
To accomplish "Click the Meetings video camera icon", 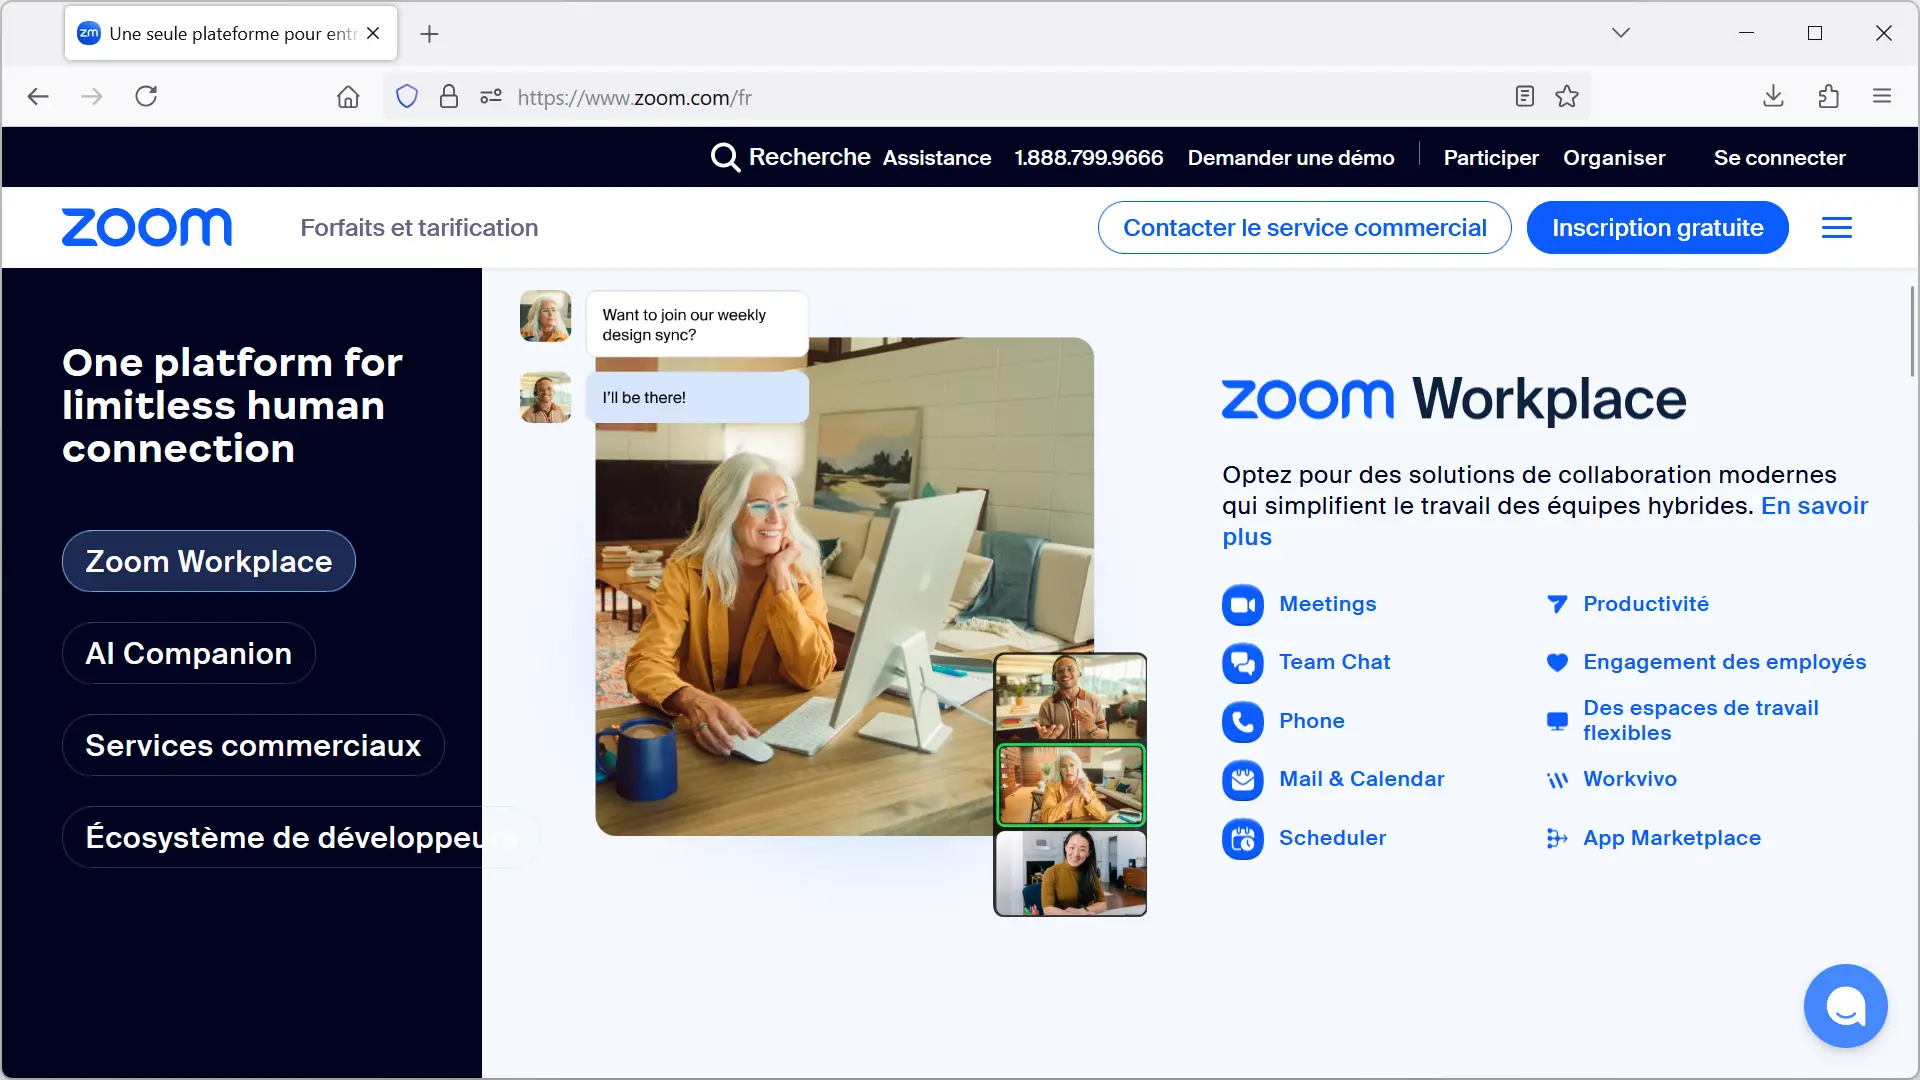I will point(1243,605).
